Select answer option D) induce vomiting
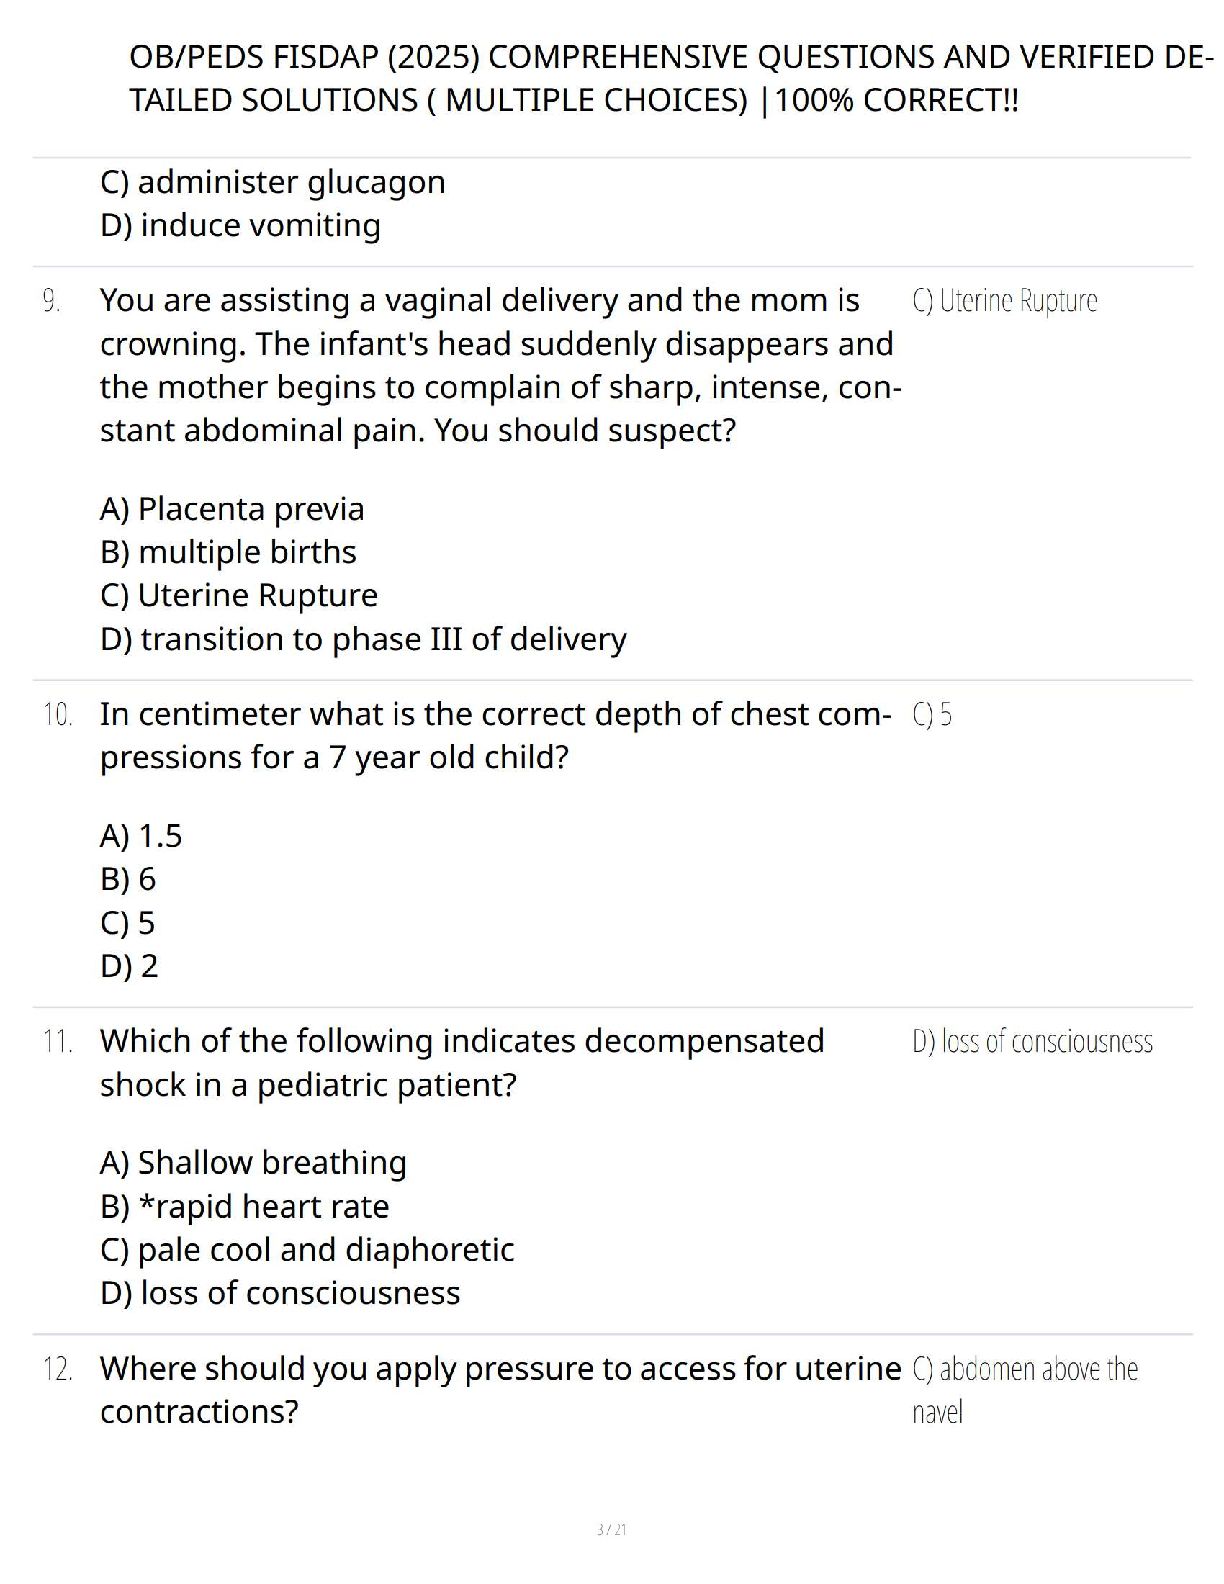 (240, 225)
